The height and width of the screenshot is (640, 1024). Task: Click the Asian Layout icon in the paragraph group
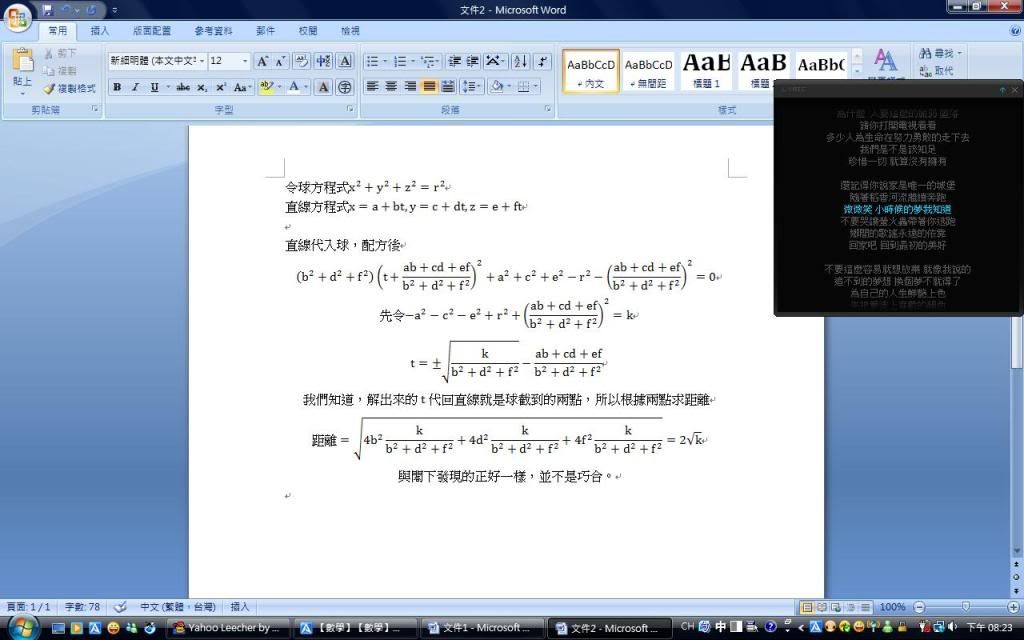coord(496,61)
